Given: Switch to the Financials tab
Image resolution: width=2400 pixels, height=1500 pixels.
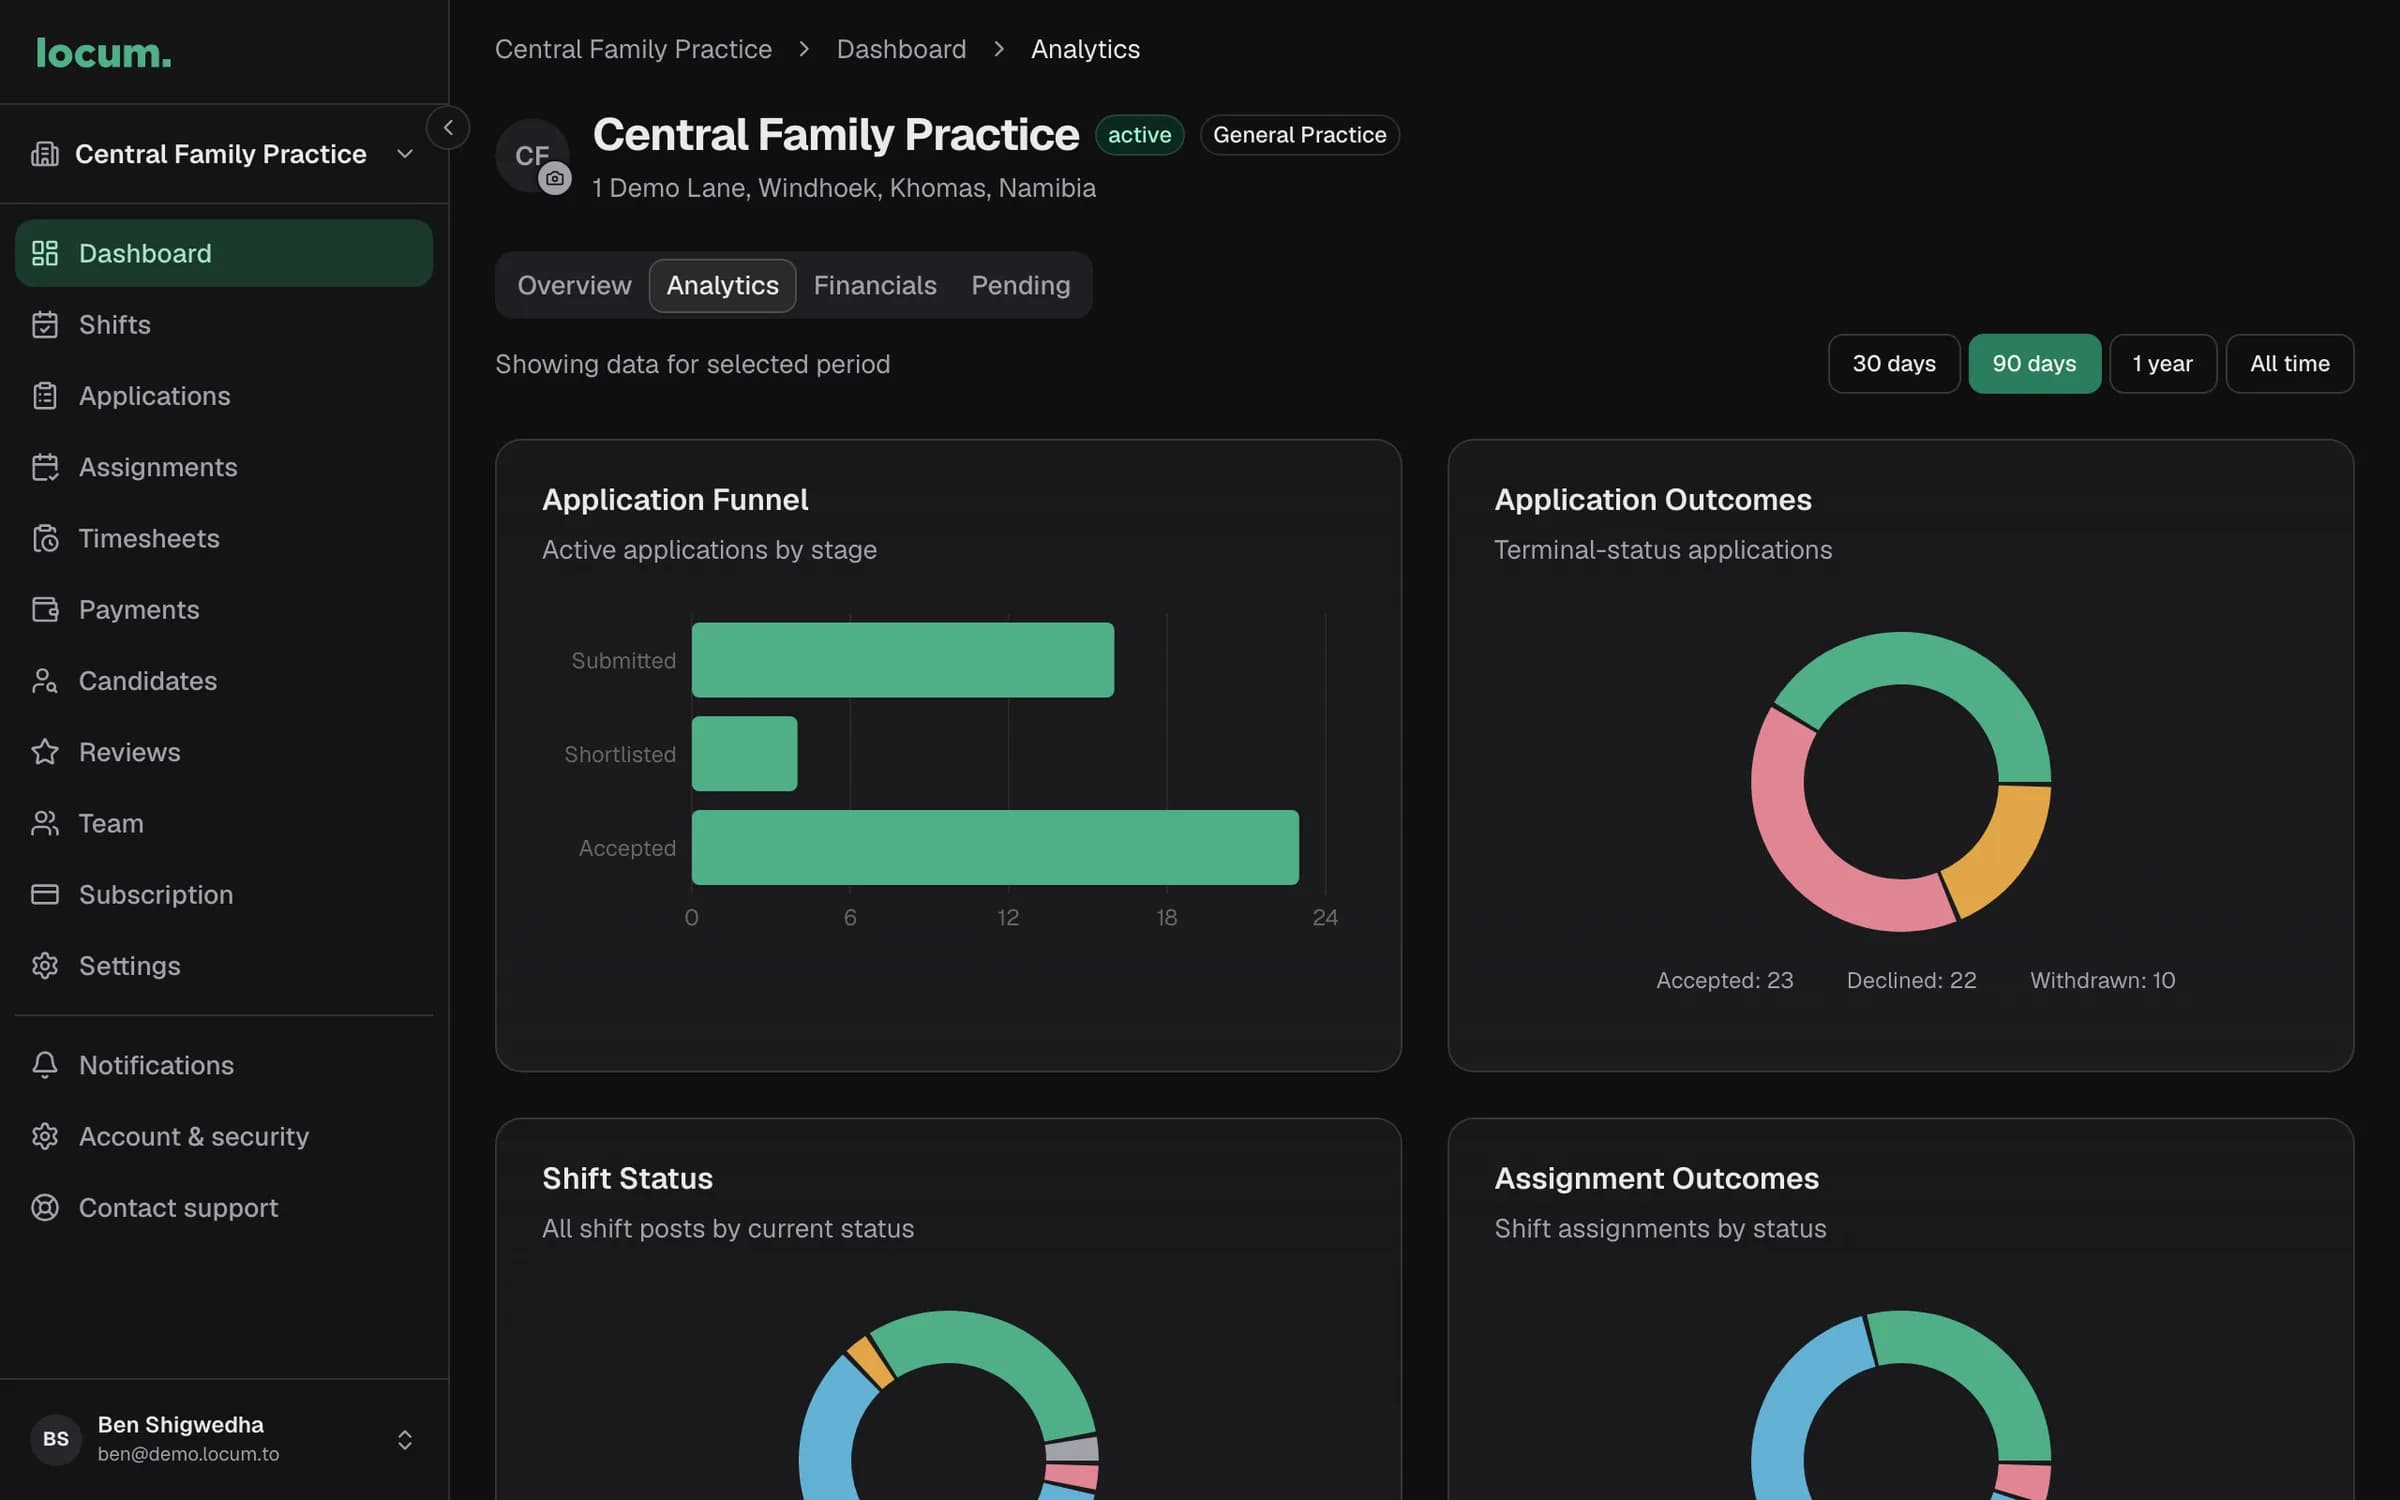Looking at the screenshot, I should pyautogui.click(x=875, y=286).
